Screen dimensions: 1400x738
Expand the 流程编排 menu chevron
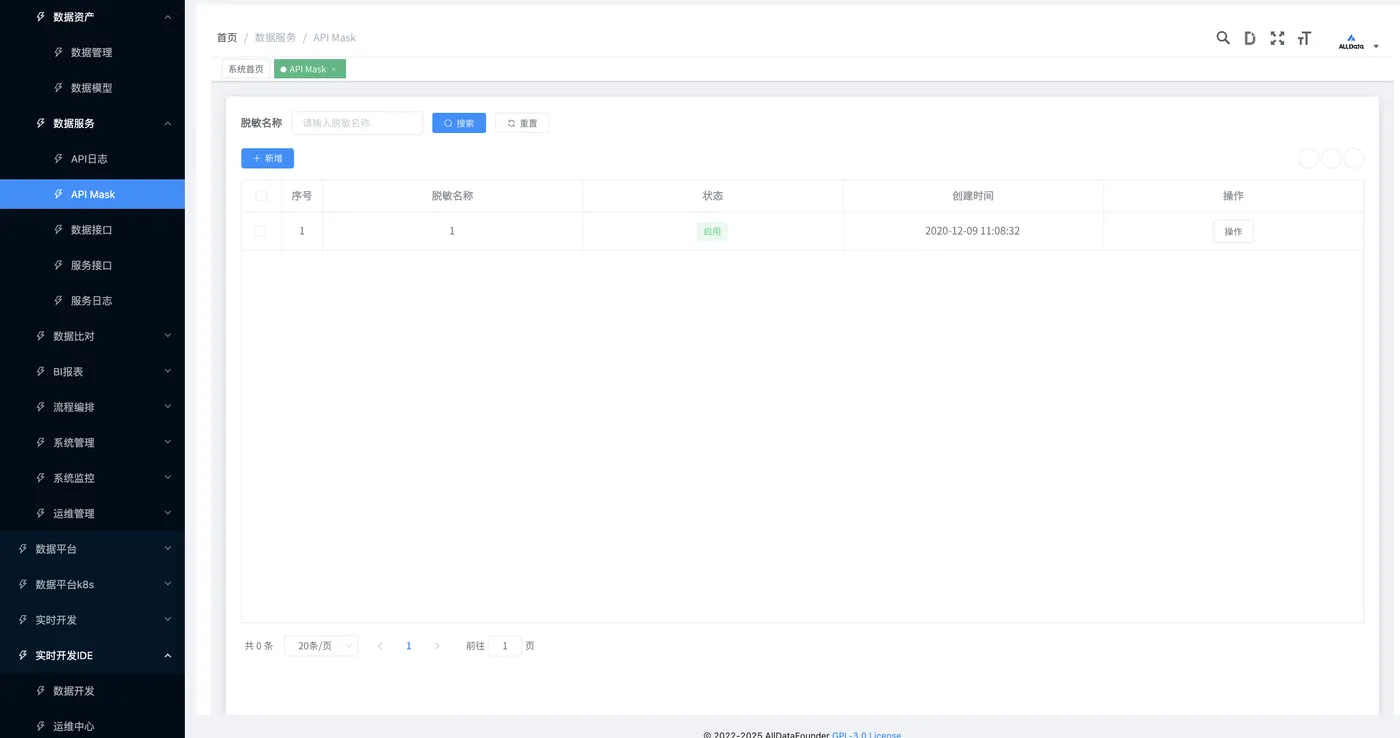[168, 406]
